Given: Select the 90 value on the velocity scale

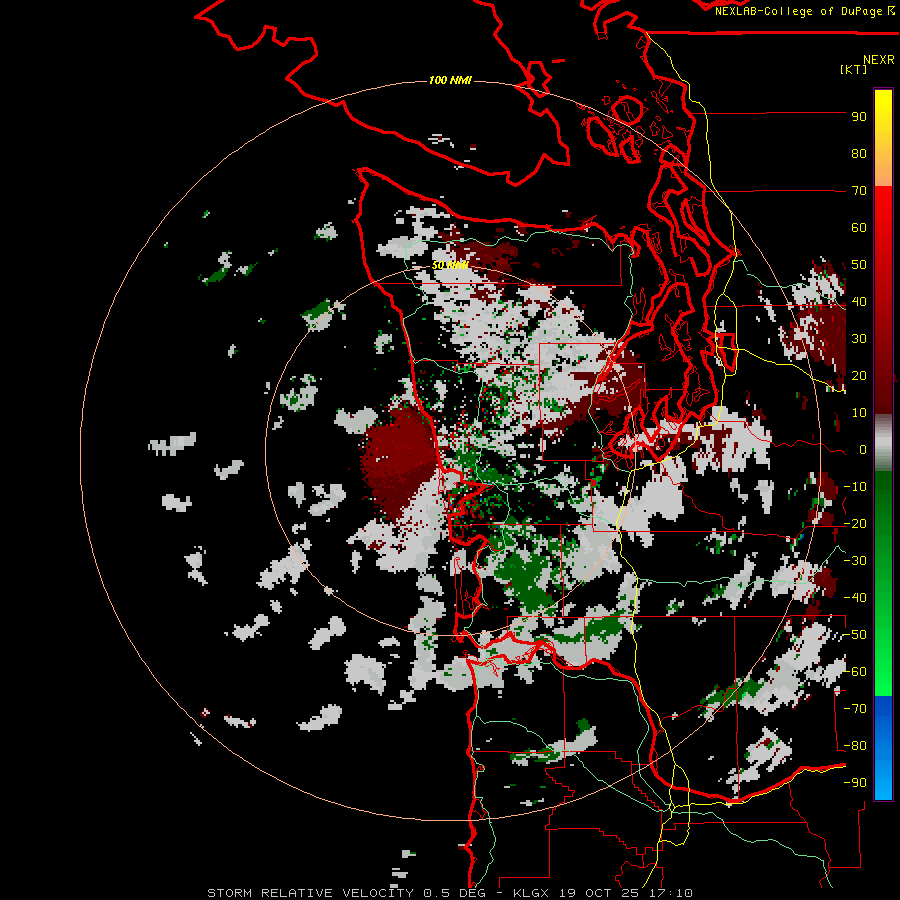Looking at the screenshot, I should coord(859,117).
